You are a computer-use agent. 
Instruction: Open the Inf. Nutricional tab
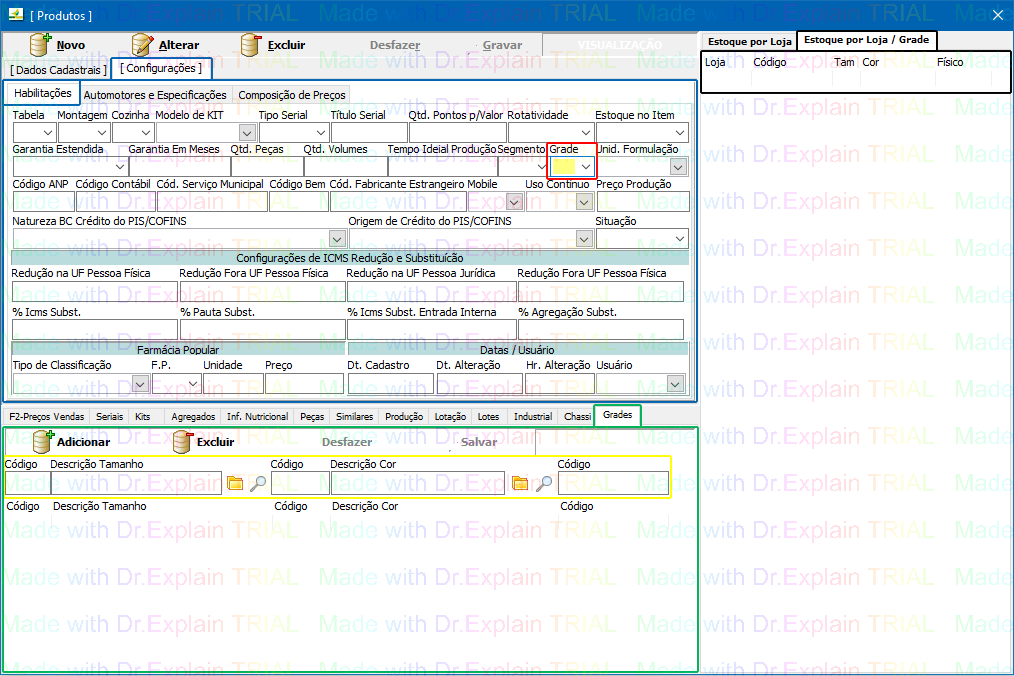pyautogui.click(x=257, y=417)
